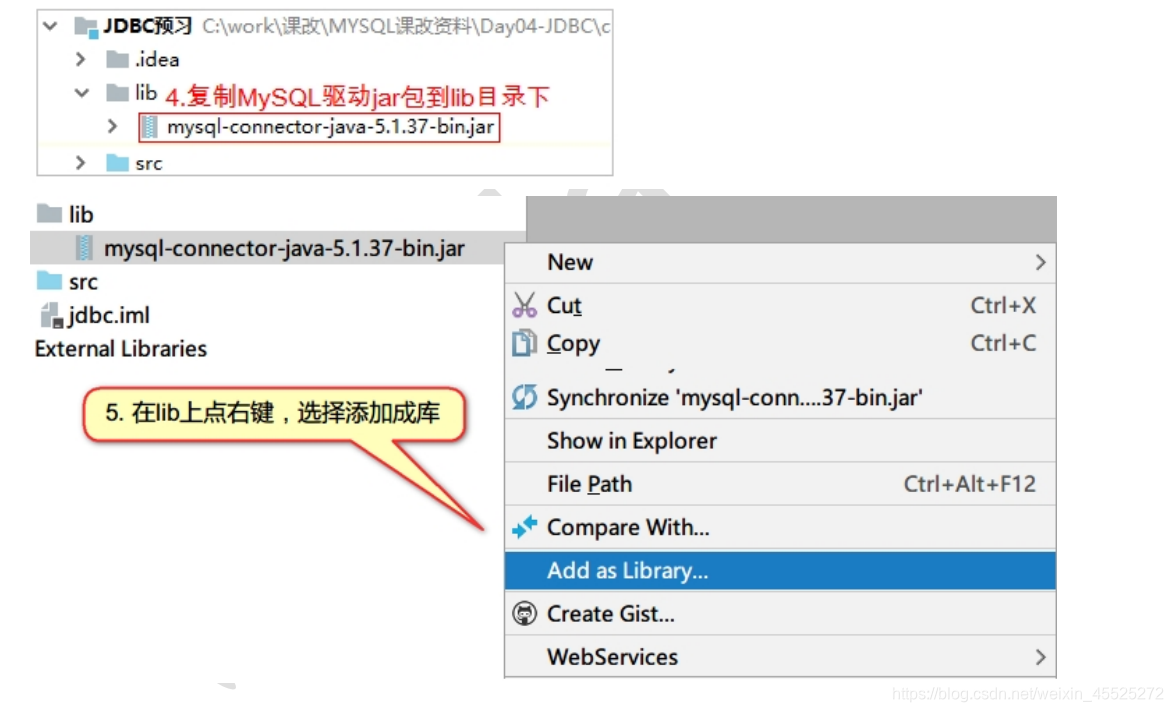The width and height of the screenshot is (1173, 712).
Task: Click the .idea folder icon
Action: 117,59
